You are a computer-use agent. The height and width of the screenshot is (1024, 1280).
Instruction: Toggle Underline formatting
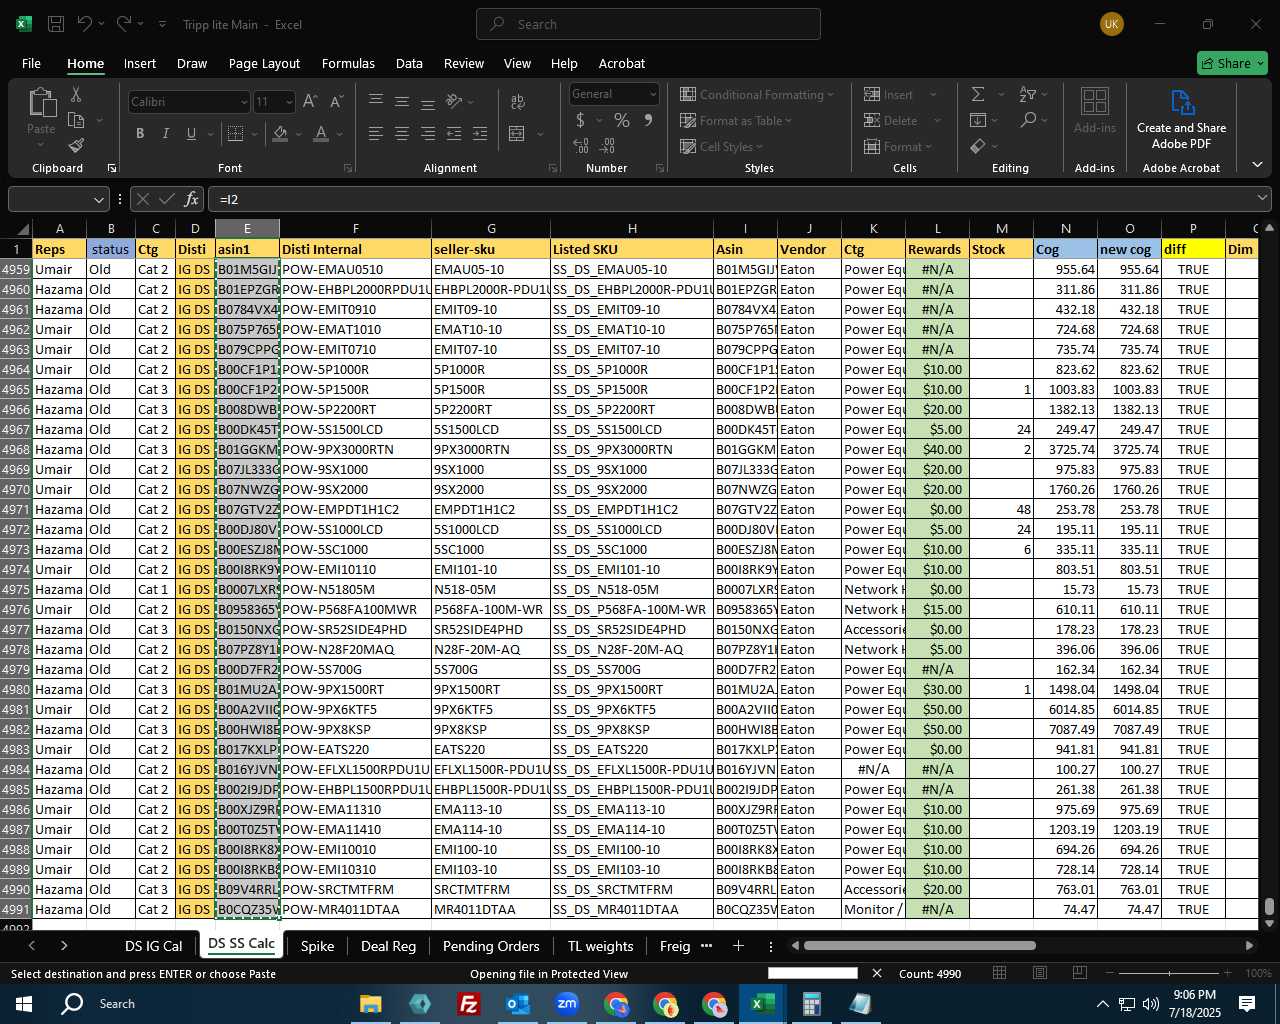pyautogui.click(x=192, y=133)
